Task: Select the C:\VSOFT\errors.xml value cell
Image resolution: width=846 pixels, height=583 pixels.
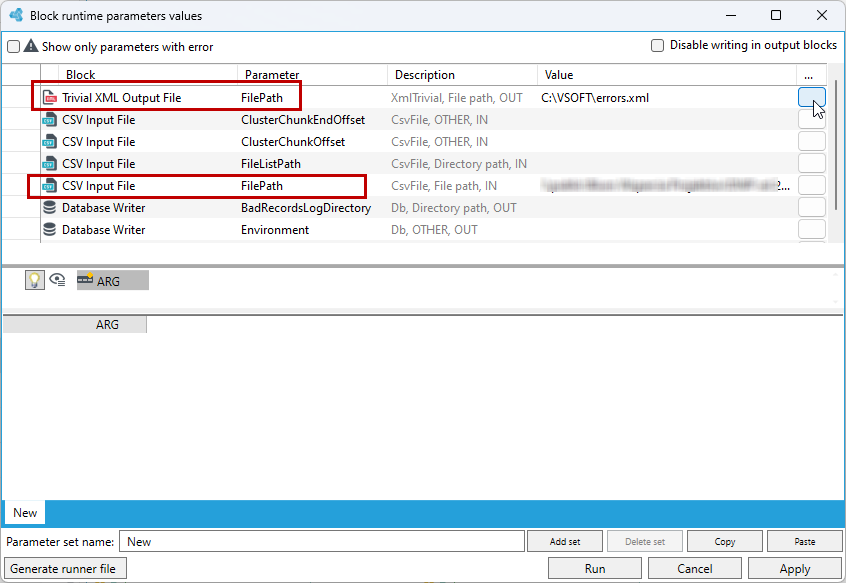Action: pos(667,98)
